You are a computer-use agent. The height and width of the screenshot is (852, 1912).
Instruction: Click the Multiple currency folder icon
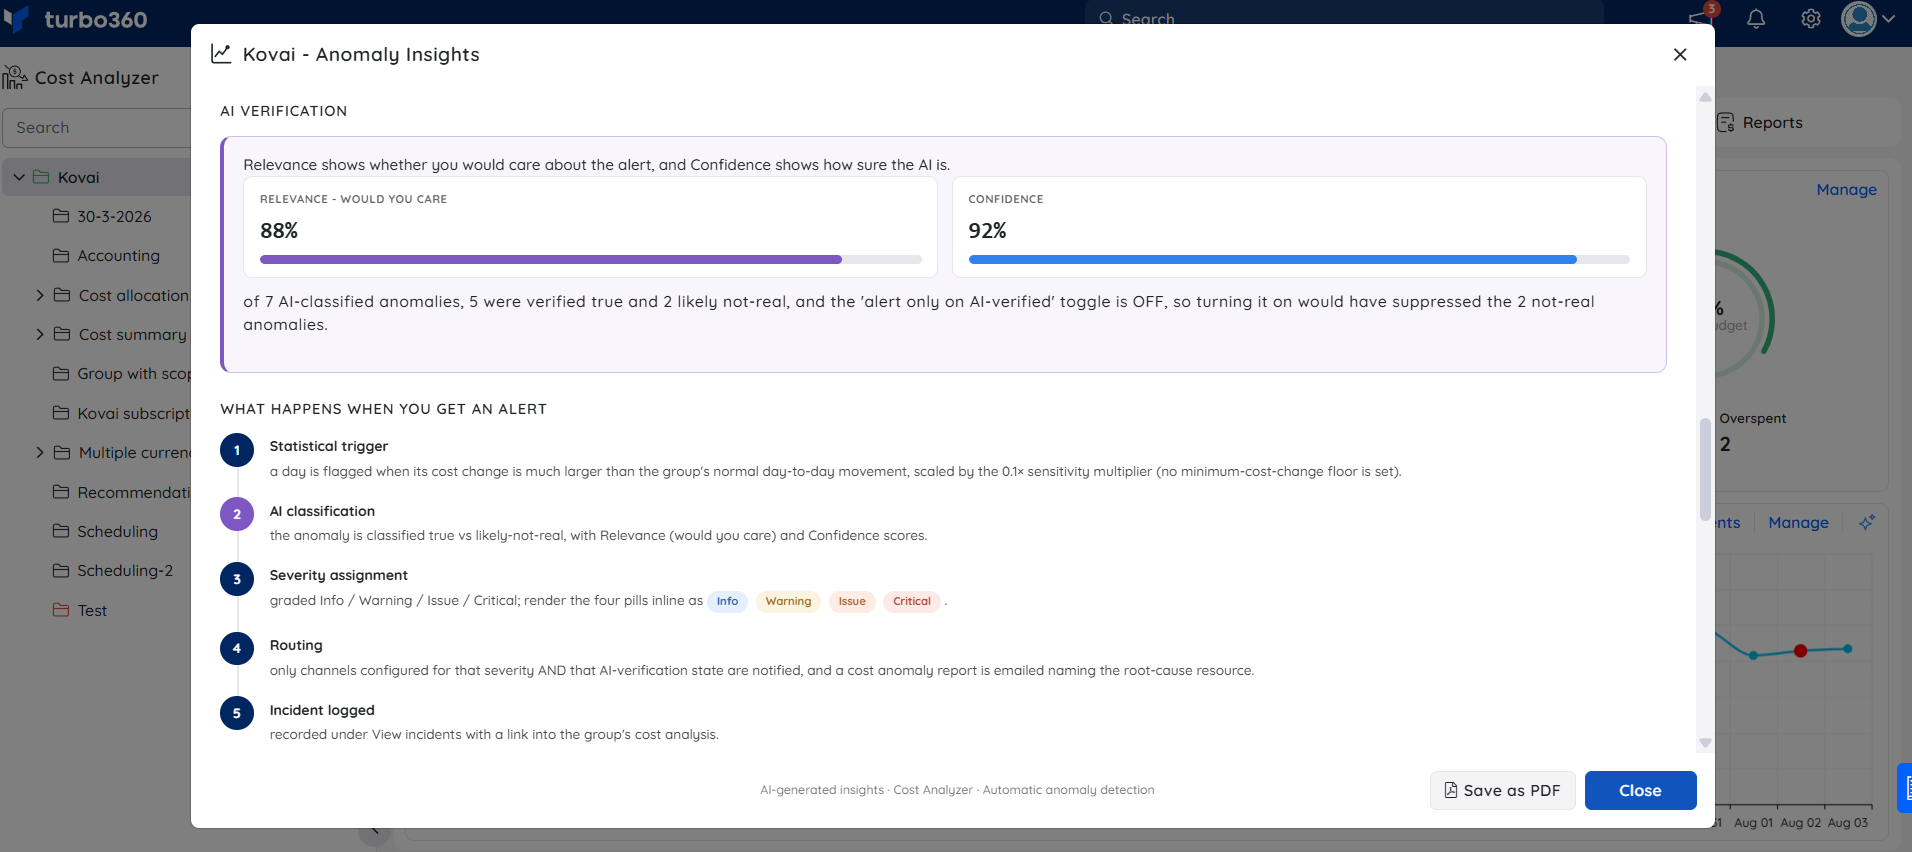62,452
